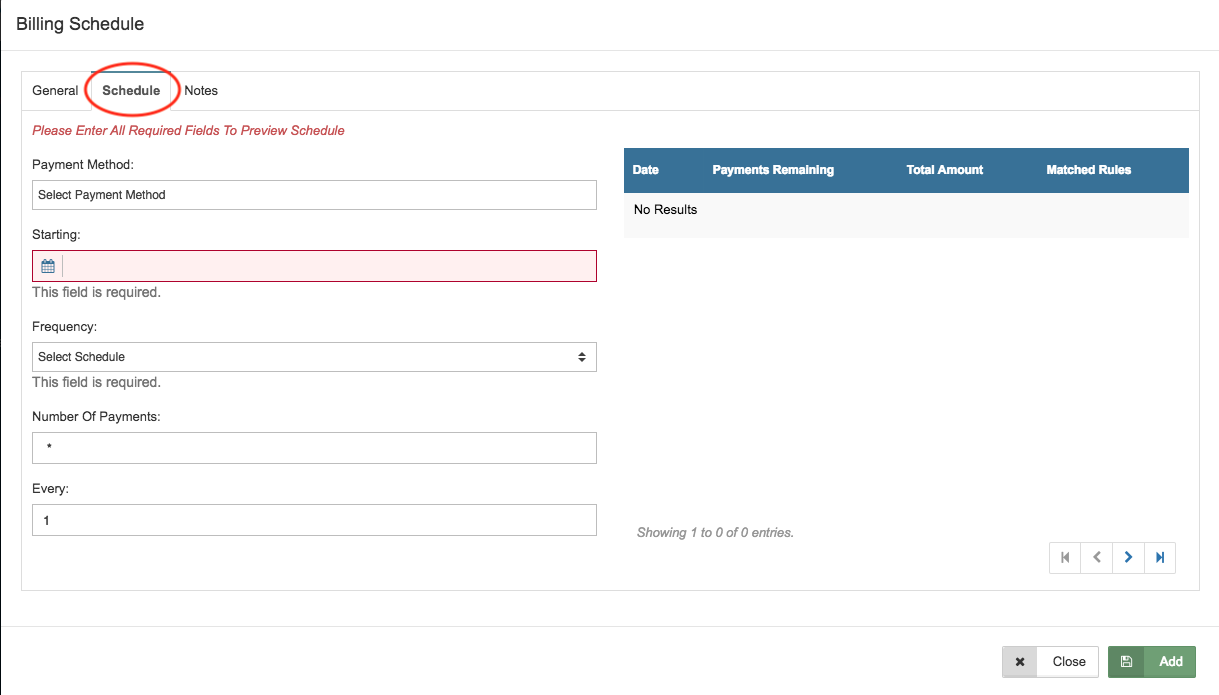Go to next page of schedule results
The image size is (1219, 695).
1128,558
